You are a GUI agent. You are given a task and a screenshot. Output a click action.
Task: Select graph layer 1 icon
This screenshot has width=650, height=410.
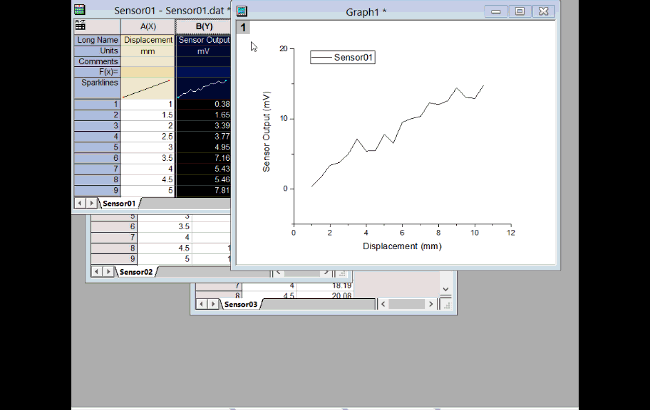tap(243, 28)
